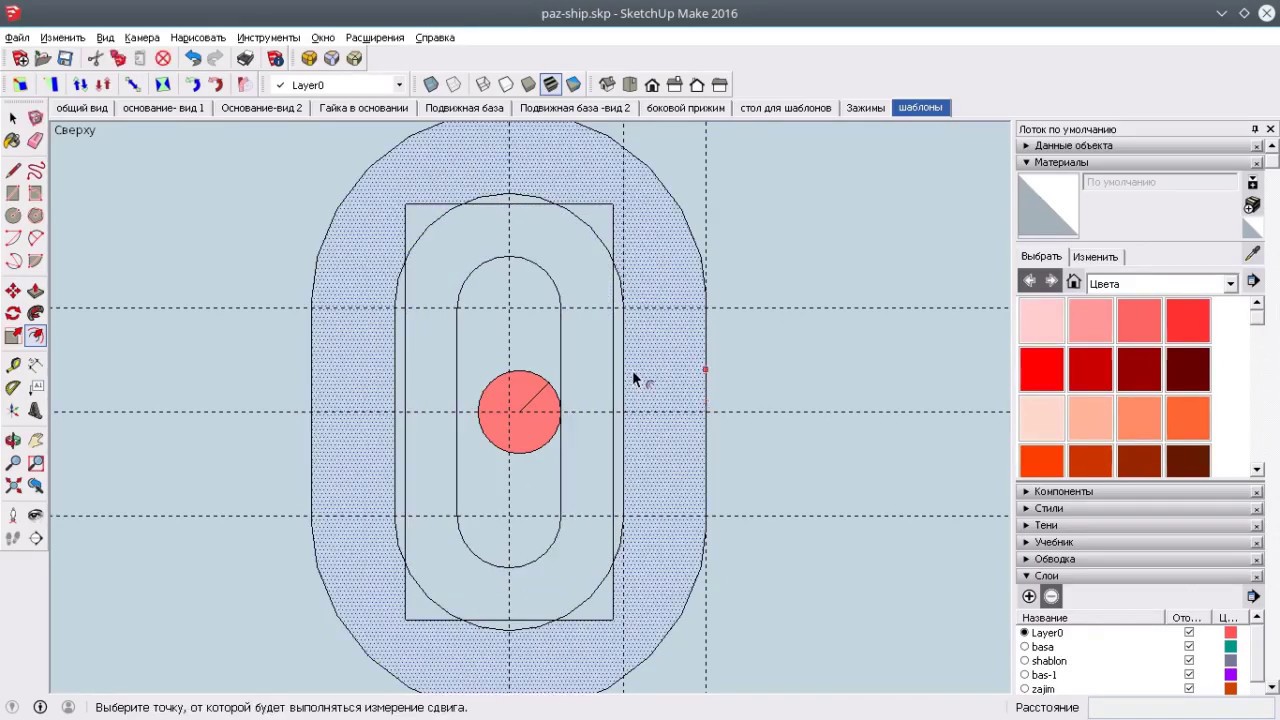
Task: Make zajim the active layer
Action: click(1024, 689)
